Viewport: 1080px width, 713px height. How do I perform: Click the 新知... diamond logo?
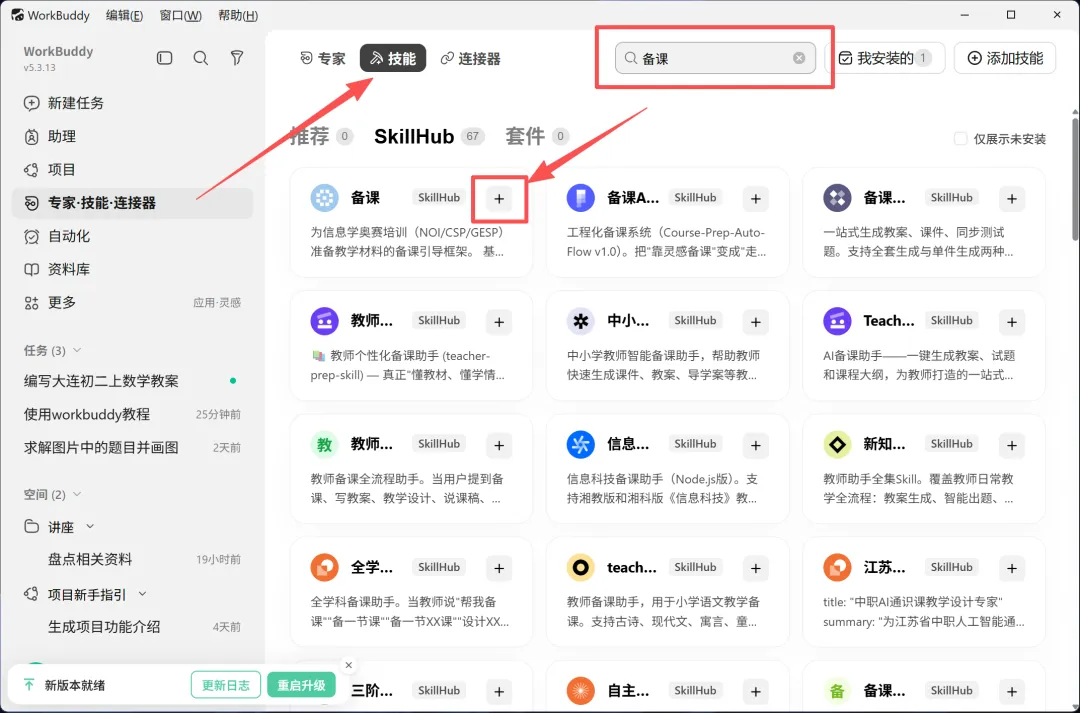837,444
